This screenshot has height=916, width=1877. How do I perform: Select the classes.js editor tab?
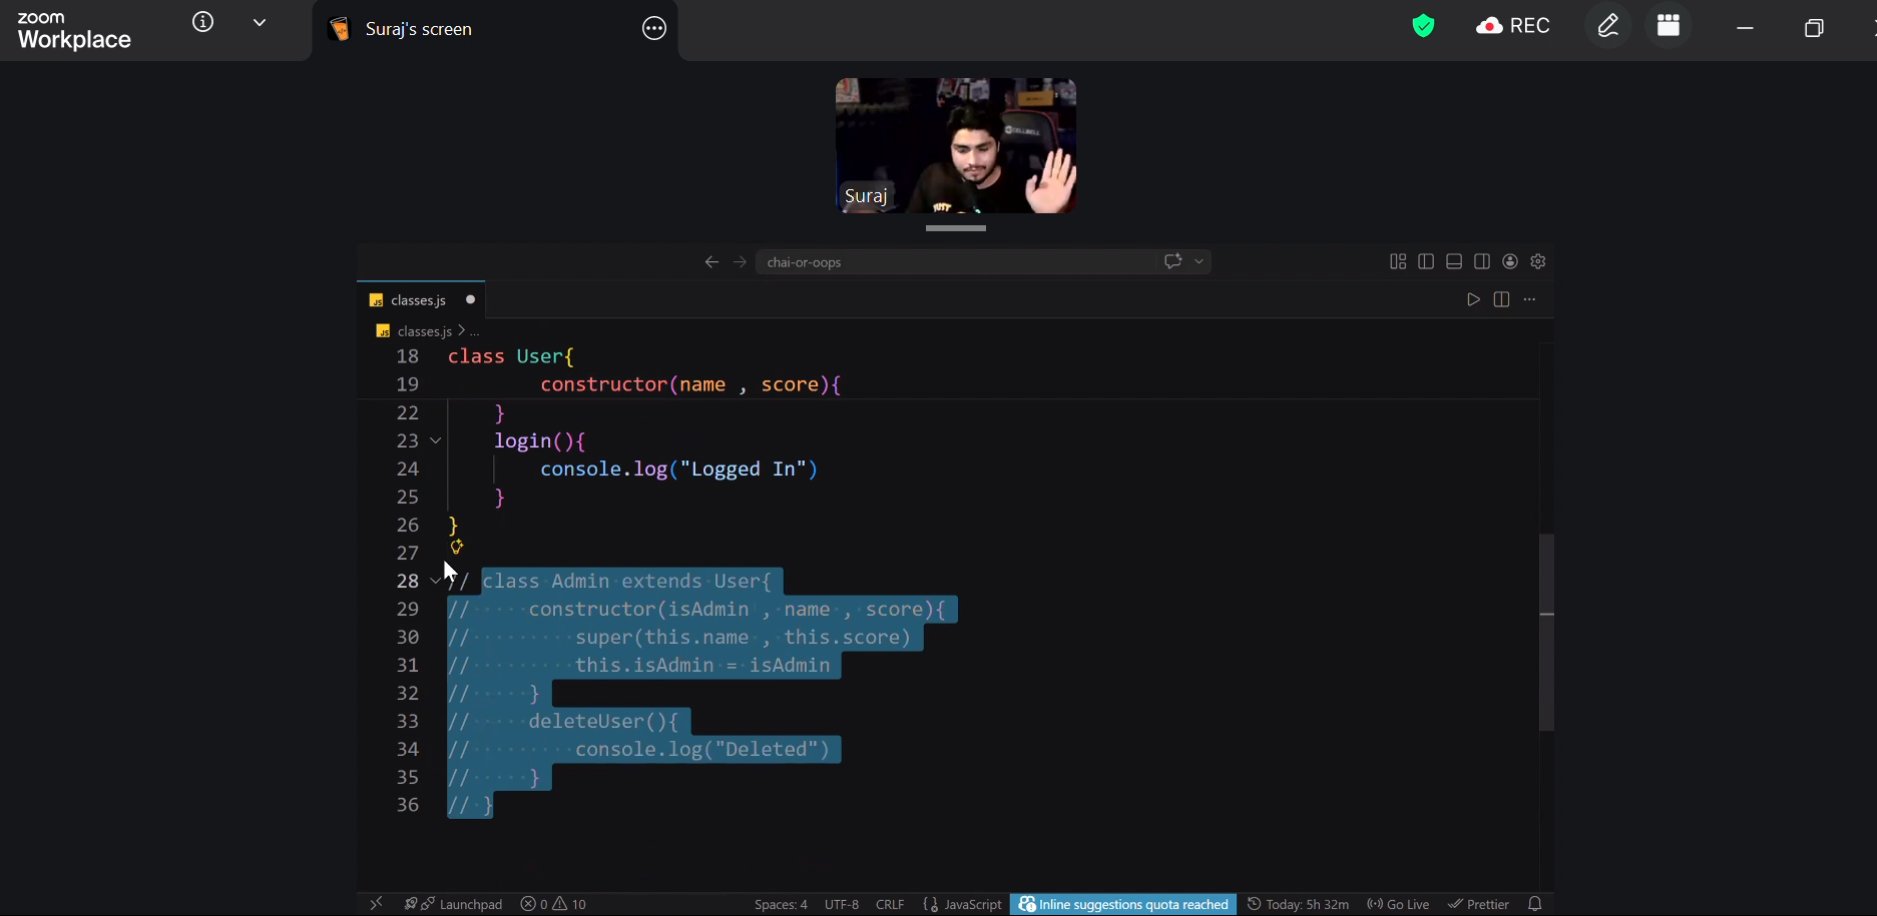coord(421,300)
